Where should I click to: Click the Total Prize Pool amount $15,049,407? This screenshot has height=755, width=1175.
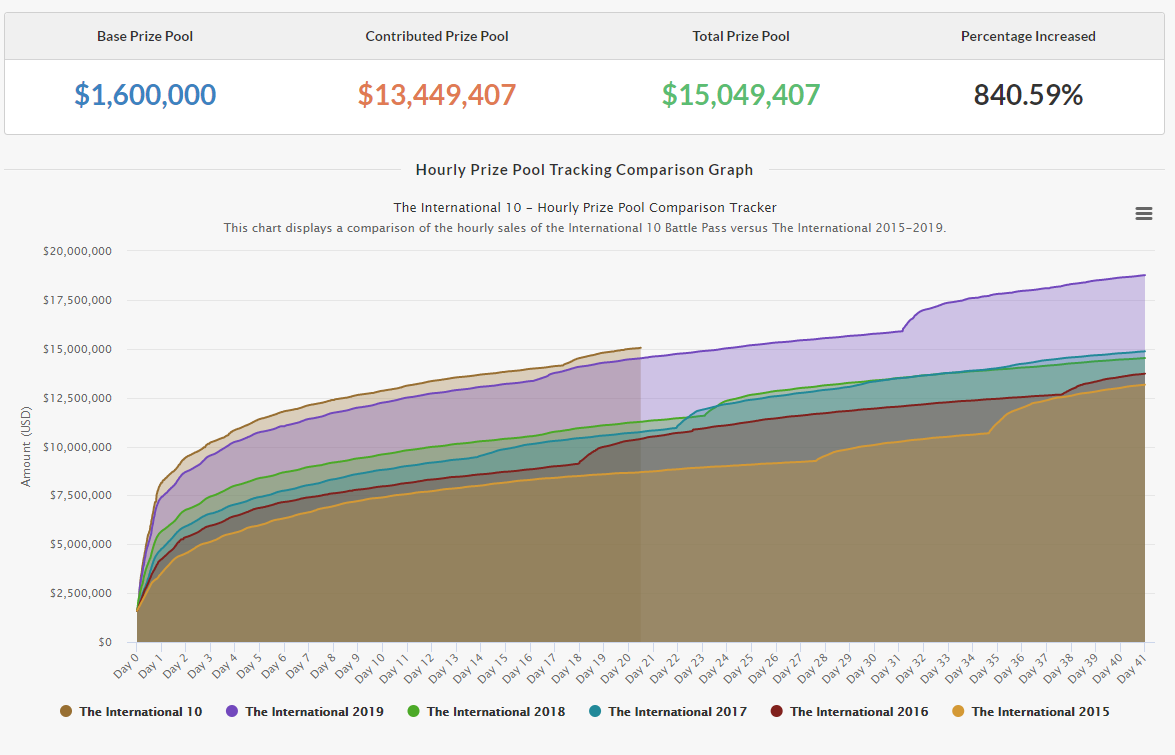pos(741,95)
